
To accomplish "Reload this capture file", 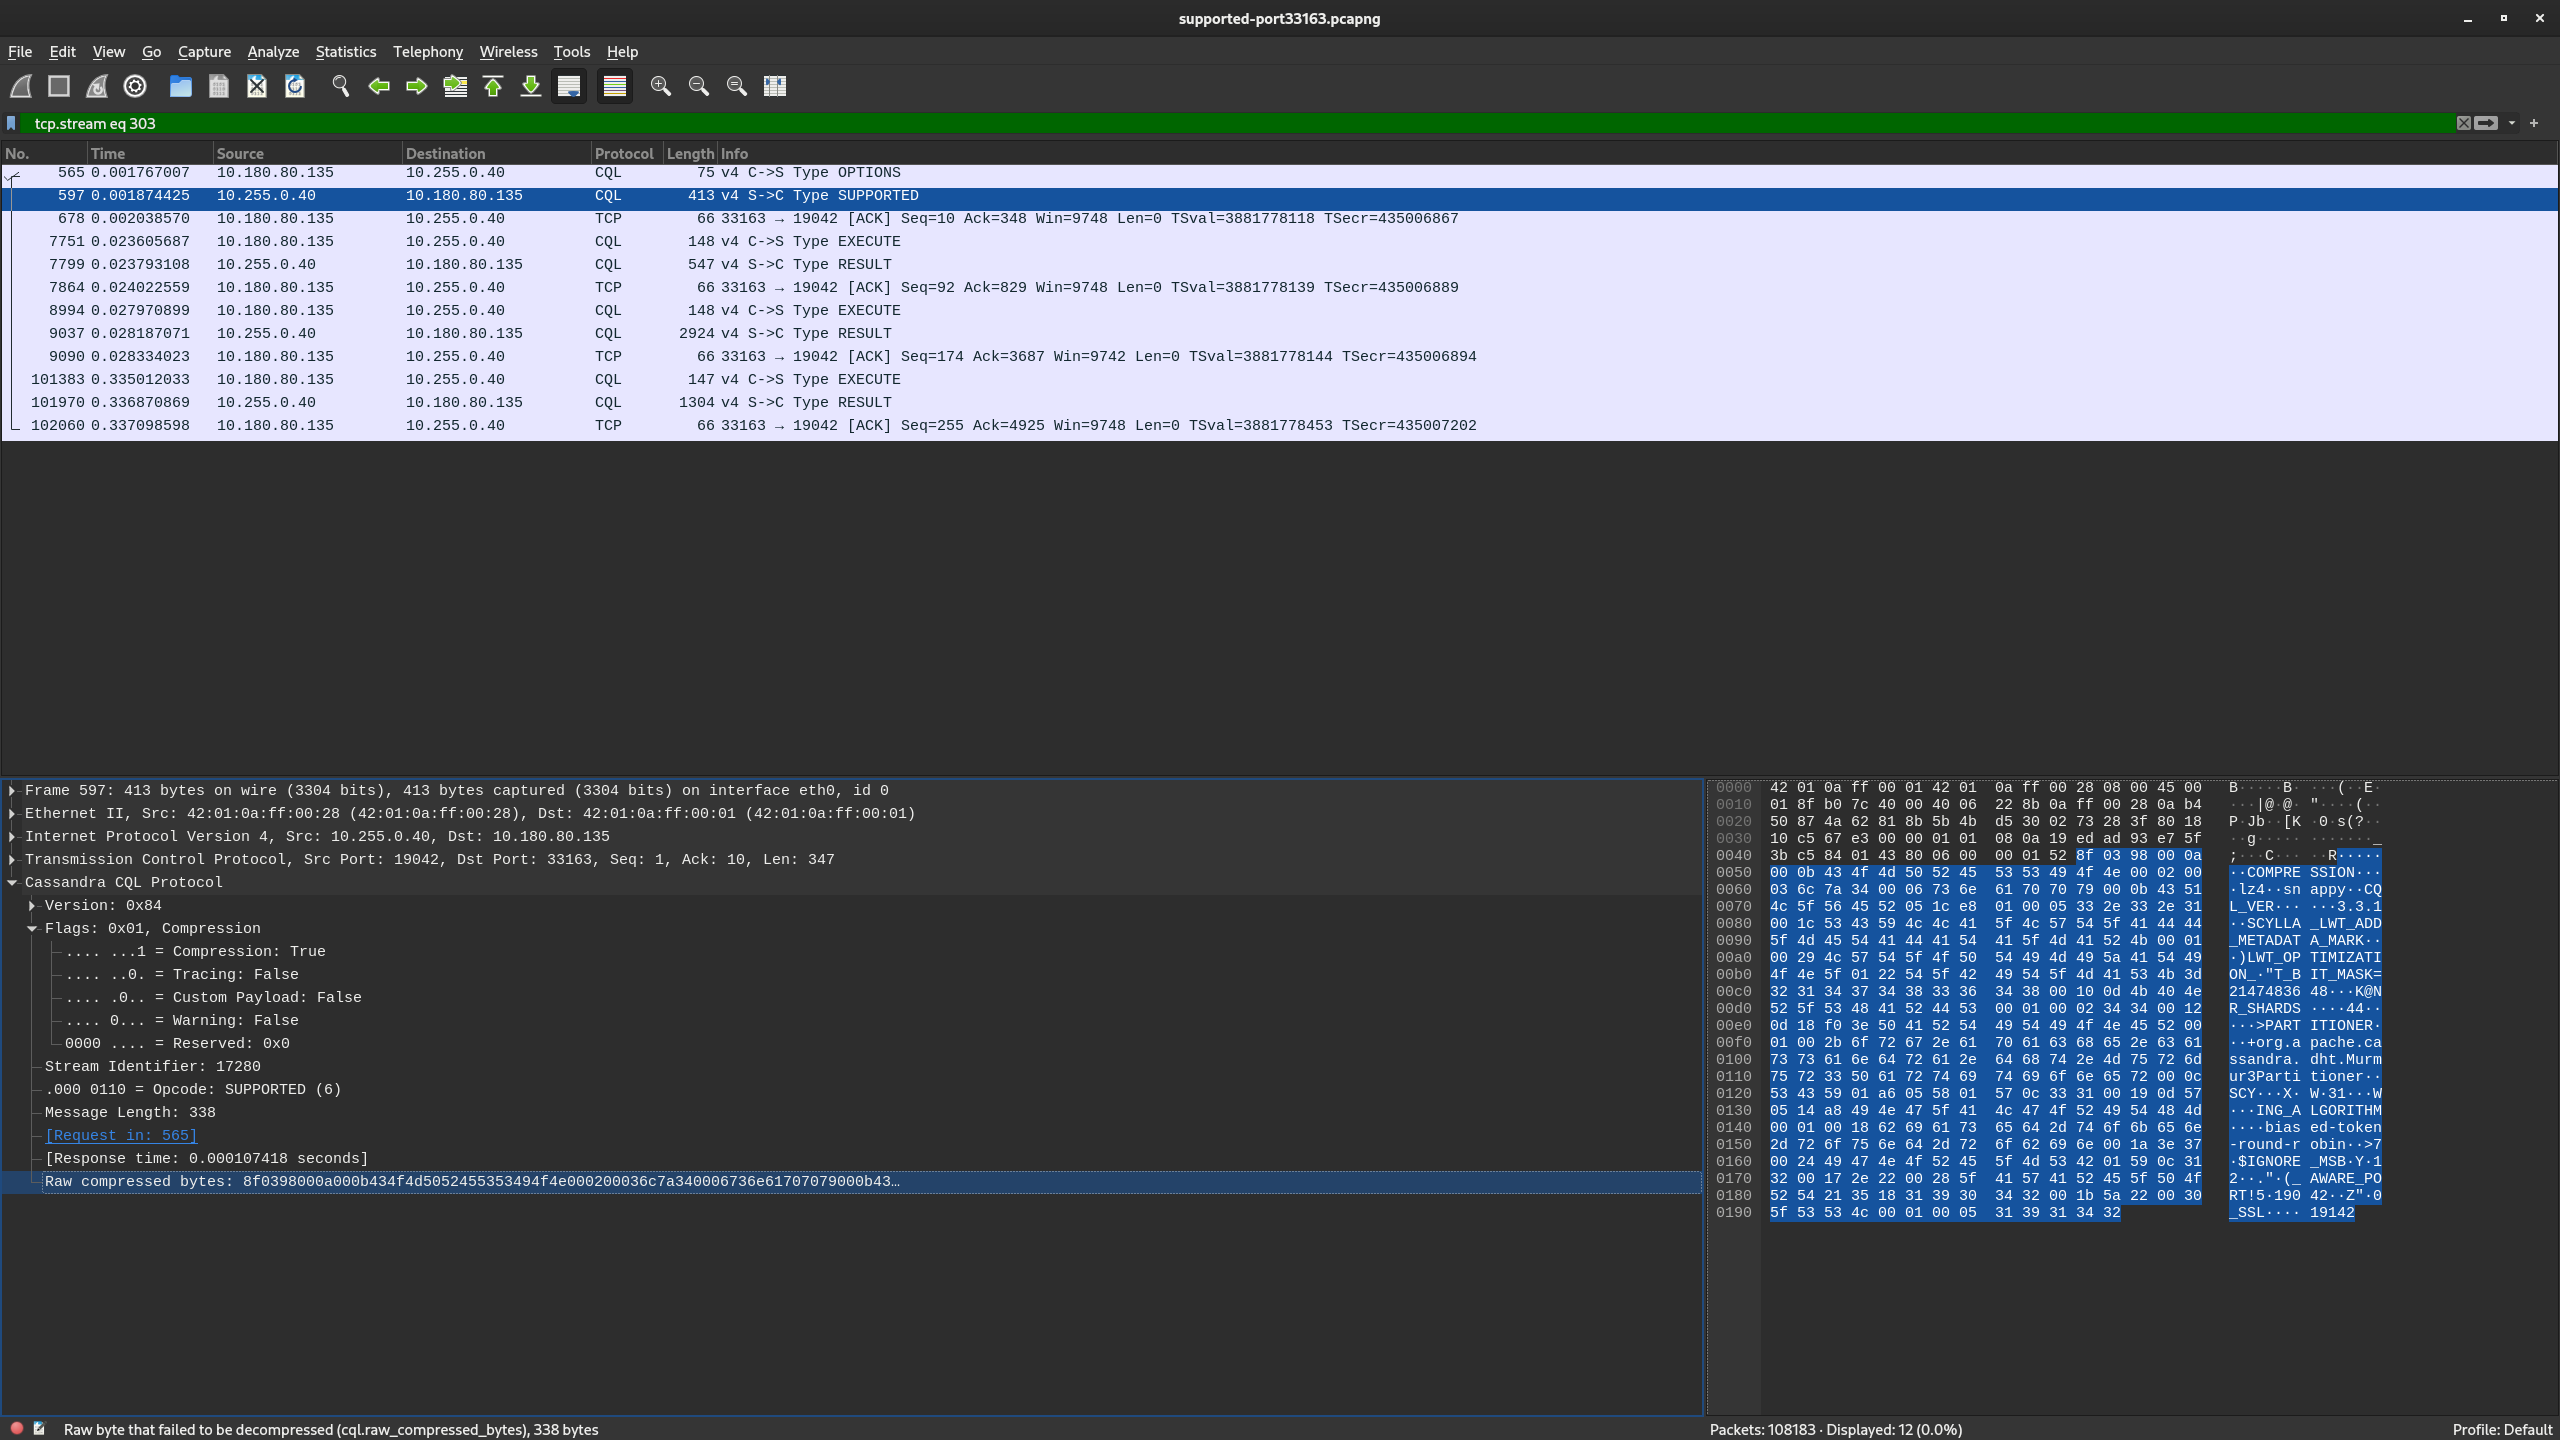I will coord(294,87).
